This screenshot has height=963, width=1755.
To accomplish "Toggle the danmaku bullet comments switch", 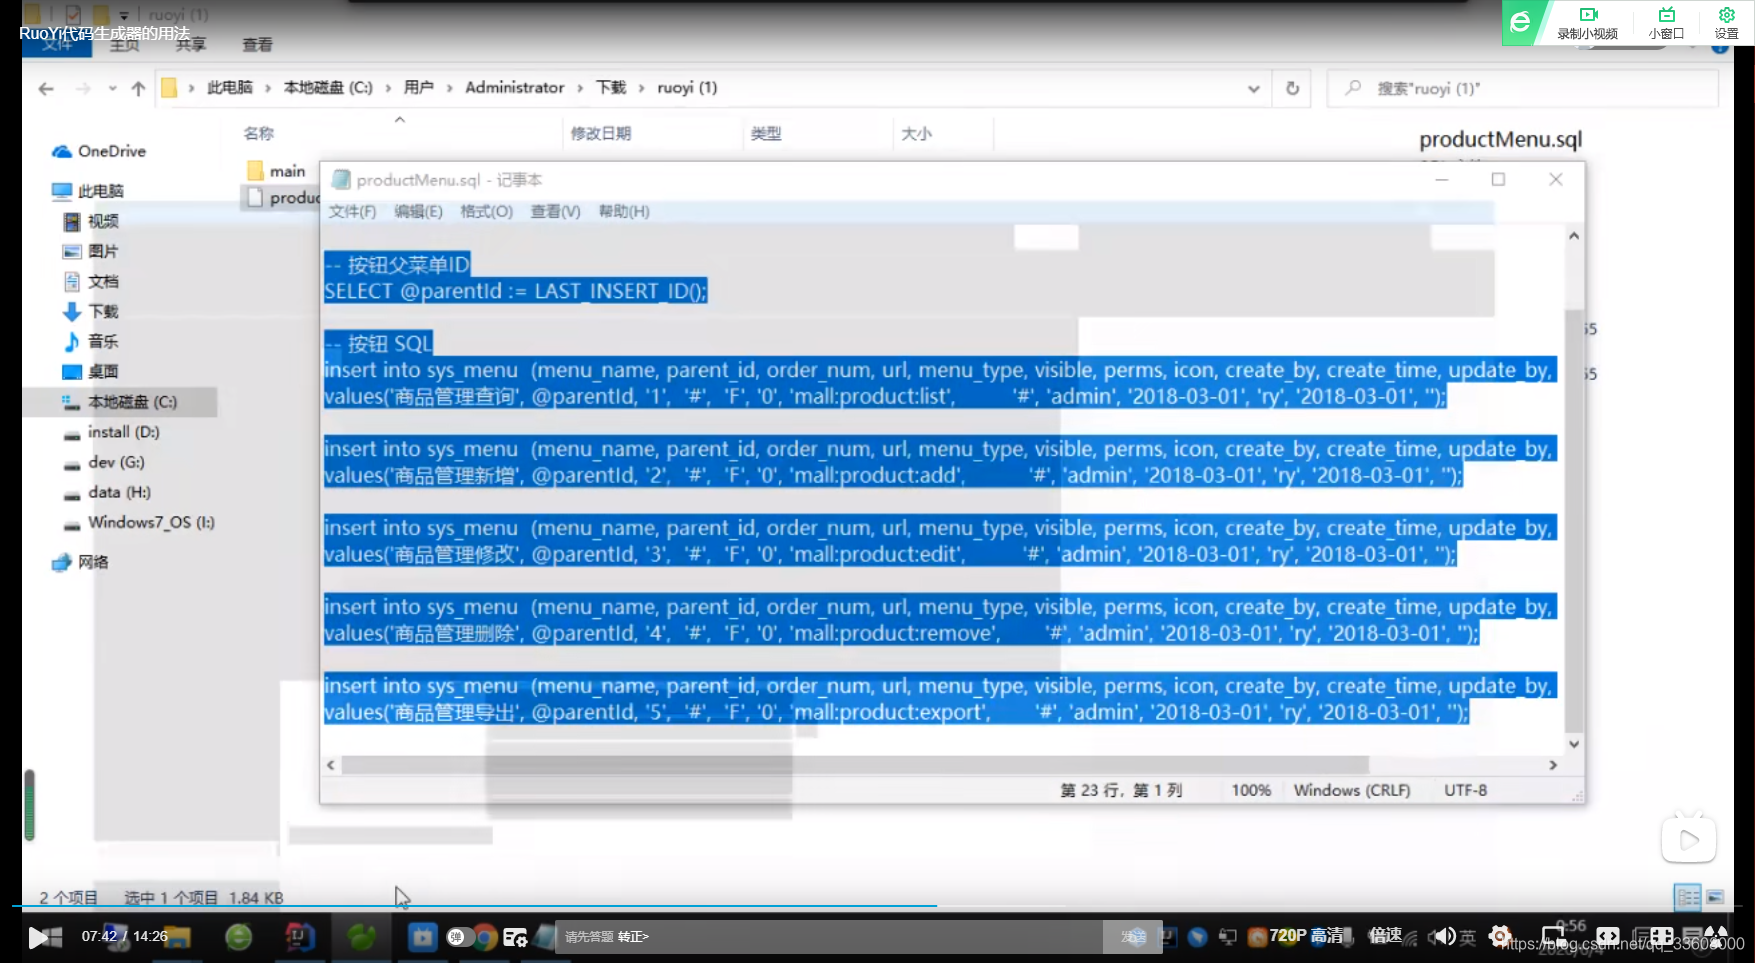I will tap(460, 937).
